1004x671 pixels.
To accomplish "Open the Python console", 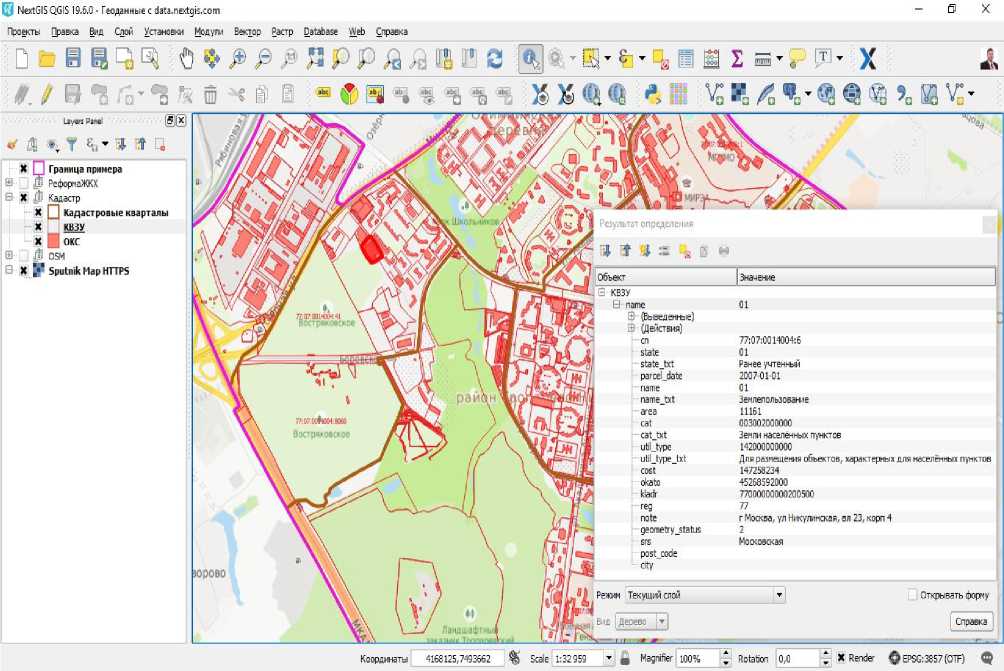I will [651, 95].
